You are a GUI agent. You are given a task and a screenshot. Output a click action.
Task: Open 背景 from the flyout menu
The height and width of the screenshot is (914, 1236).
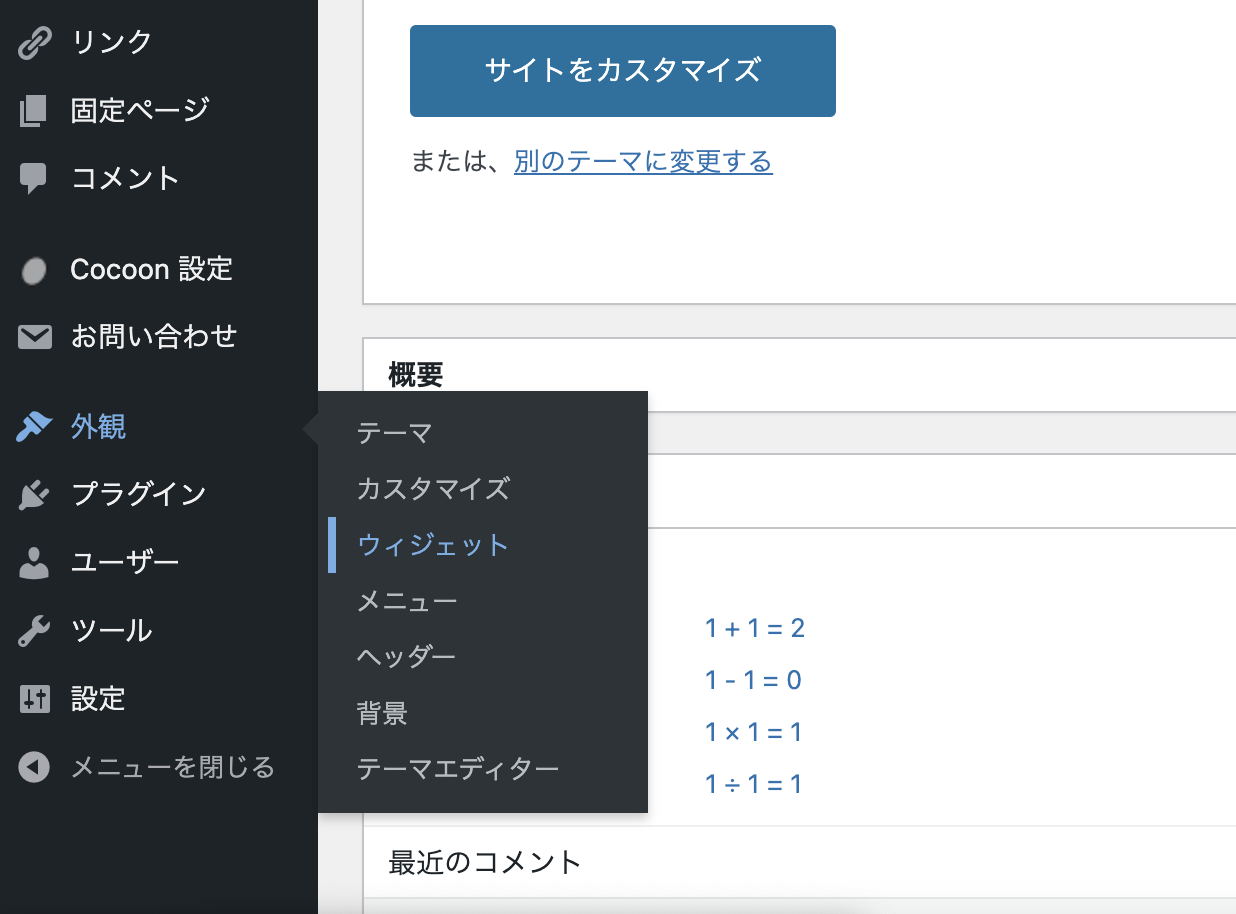coord(382,713)
